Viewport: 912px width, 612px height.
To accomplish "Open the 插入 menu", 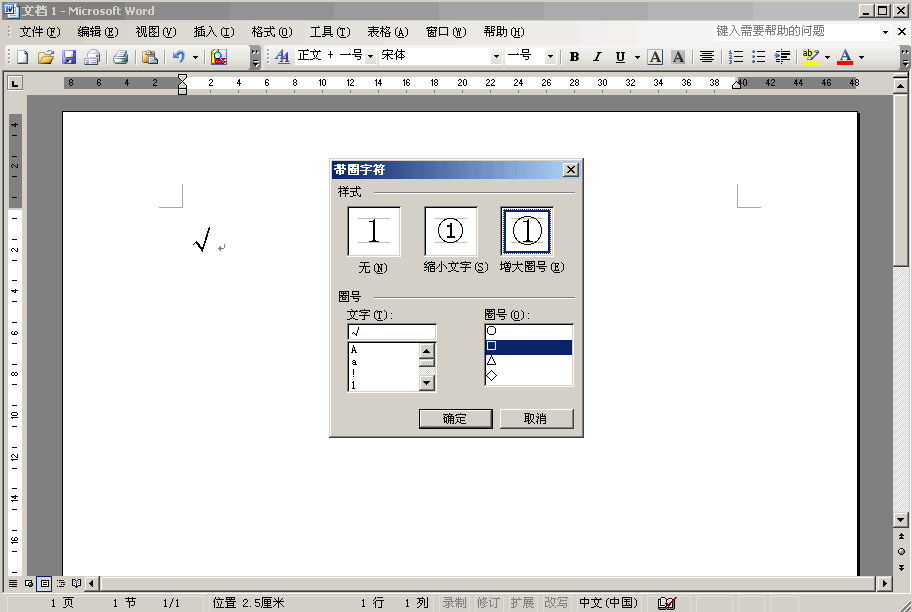I will (x=213, y=32).
